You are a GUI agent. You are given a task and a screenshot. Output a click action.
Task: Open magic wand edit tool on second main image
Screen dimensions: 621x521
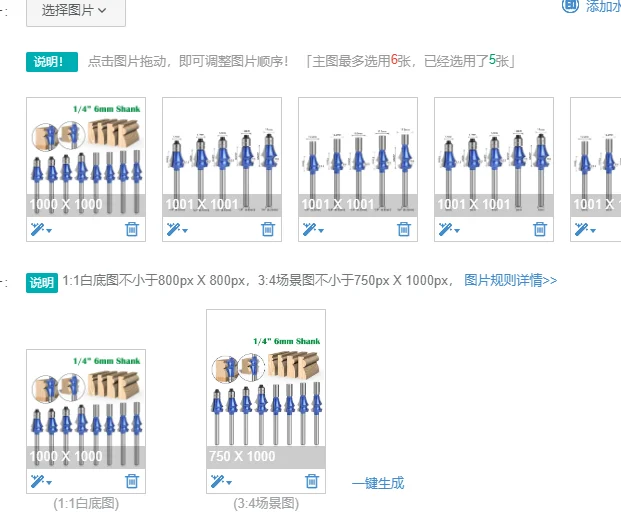(177, 229)
